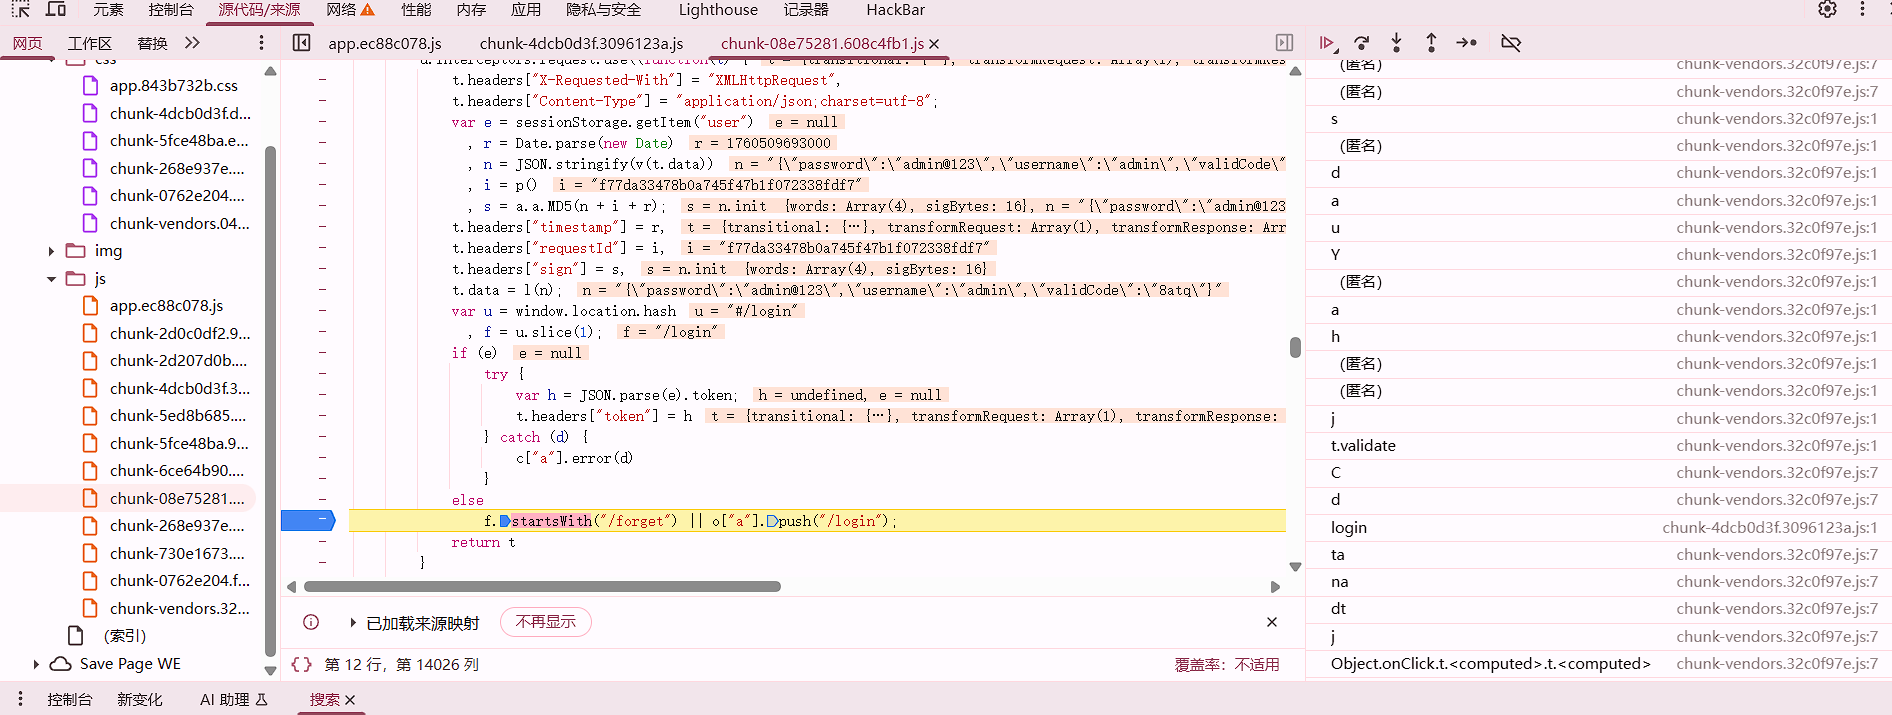1892x715 pixels.
Task: Resume script execution in debugger
Action: coord(1327,43)
